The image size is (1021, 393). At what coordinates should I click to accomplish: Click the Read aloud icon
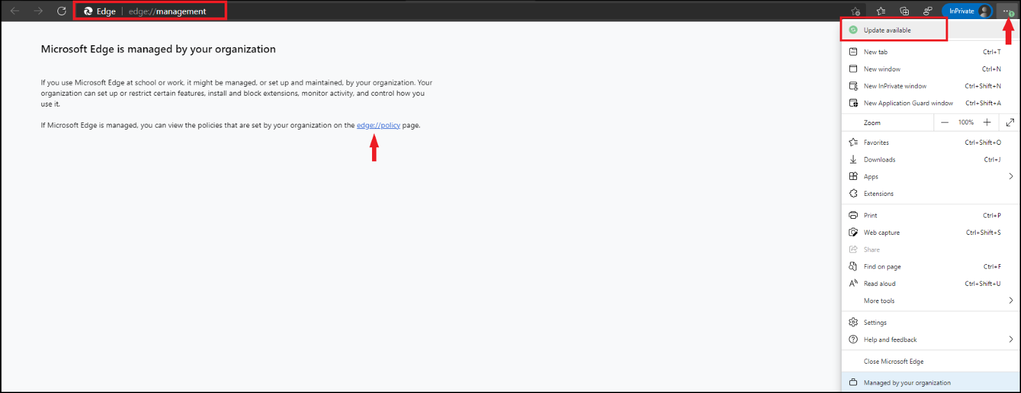[x=853, y=284]
